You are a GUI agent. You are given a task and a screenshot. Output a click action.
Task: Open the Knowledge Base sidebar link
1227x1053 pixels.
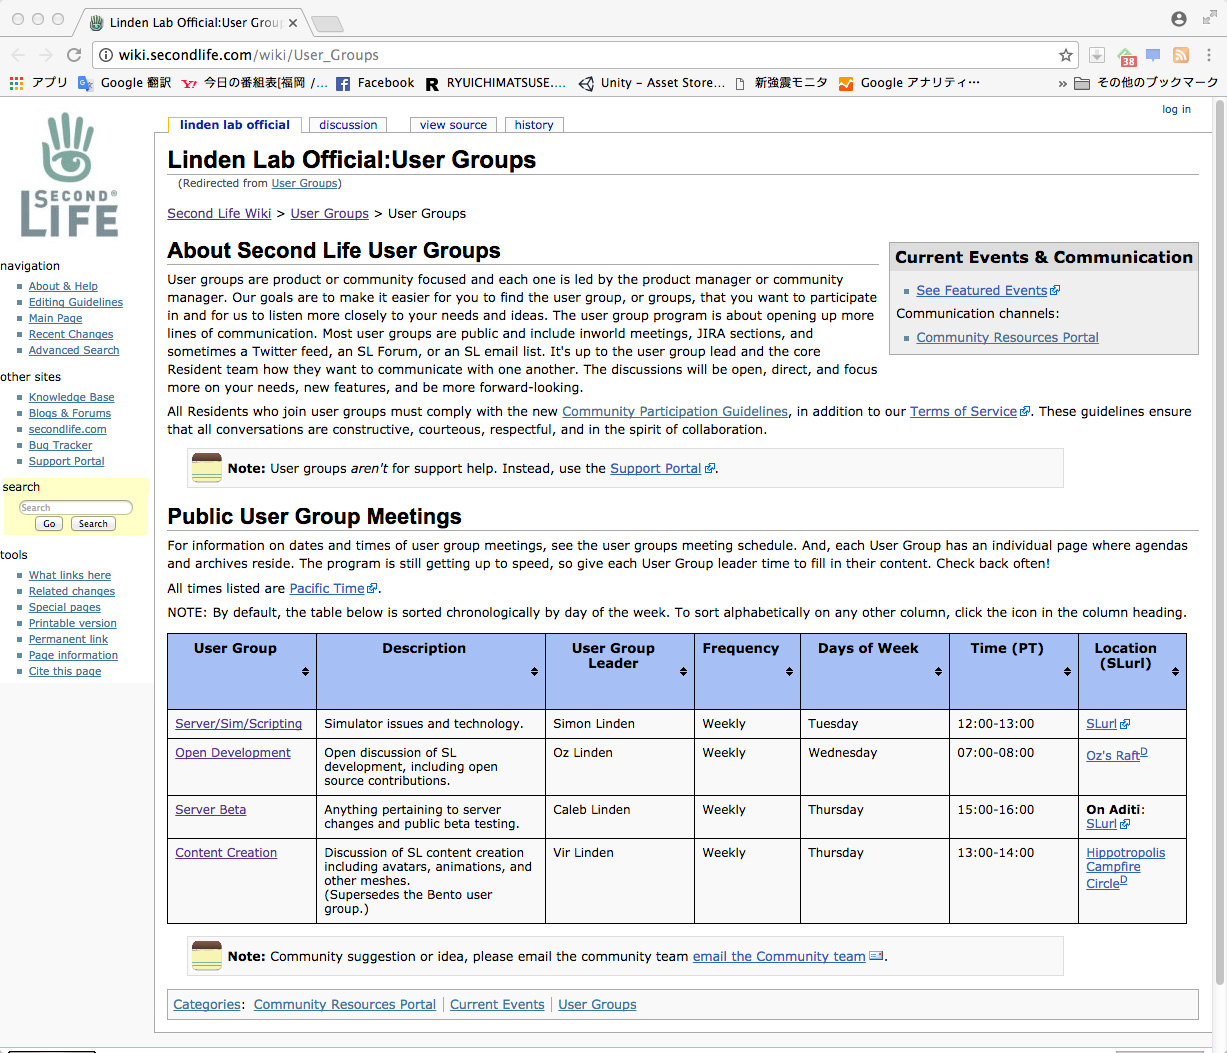[x=71, y=397]
